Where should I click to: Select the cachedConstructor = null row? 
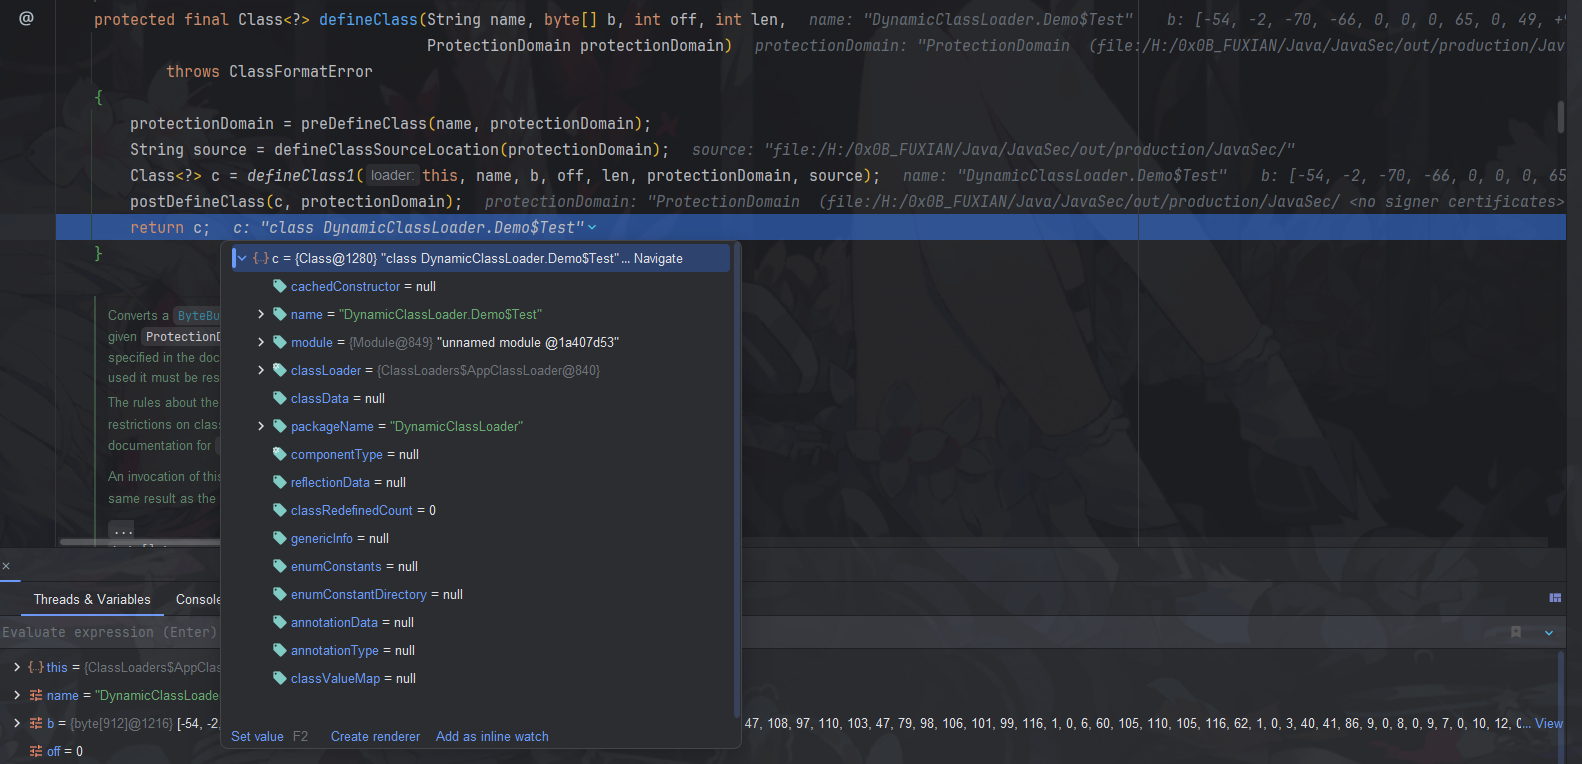click(480, 286)
